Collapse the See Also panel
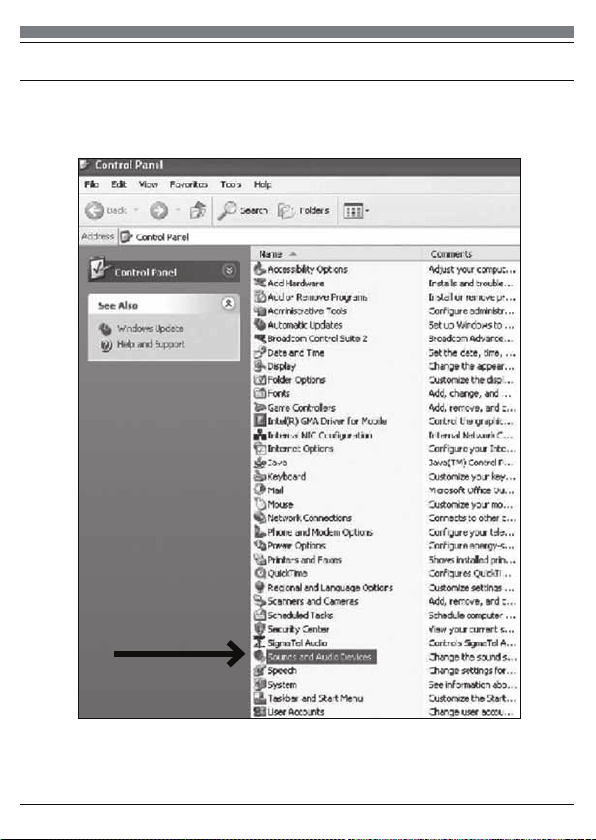 (228, 304)
